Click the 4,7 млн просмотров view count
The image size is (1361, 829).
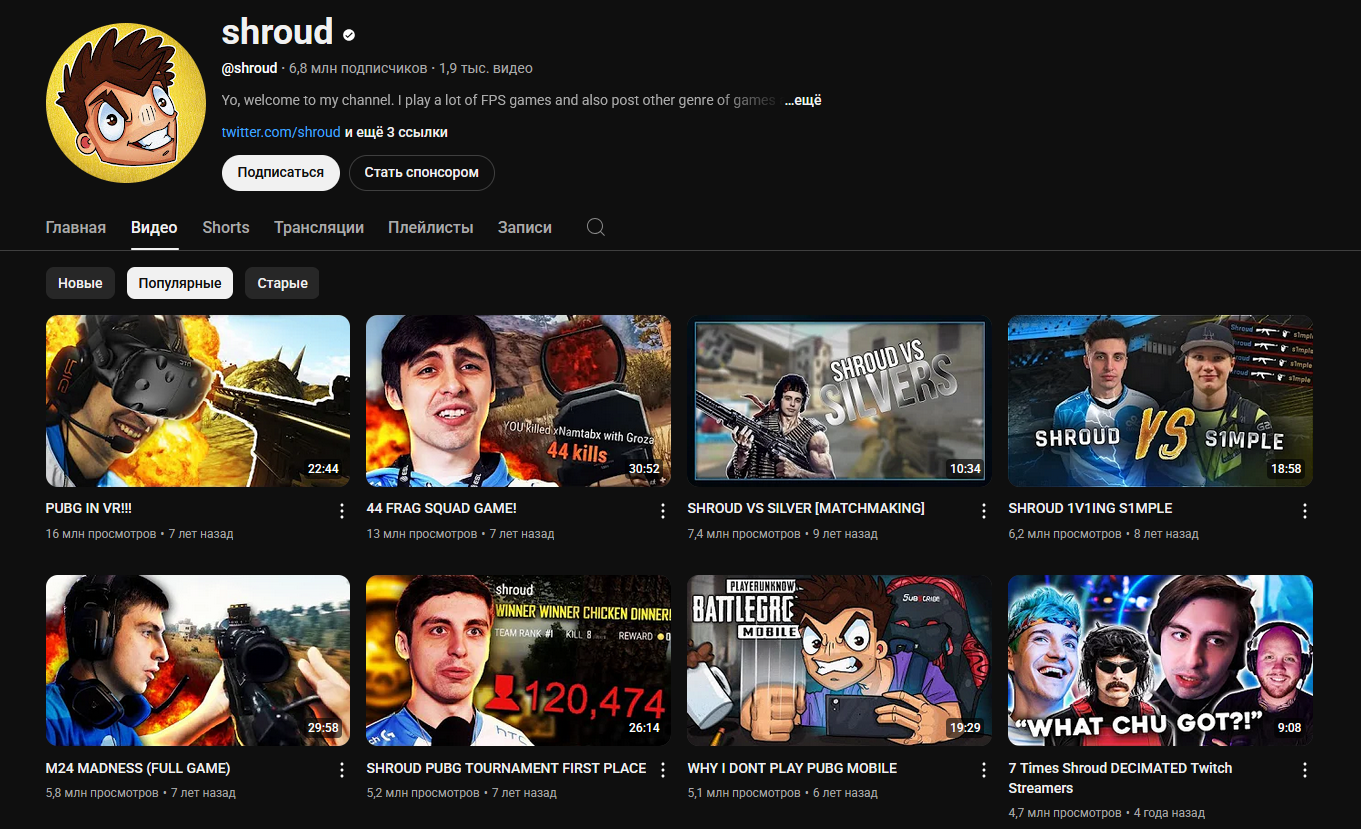point(1065,813)
